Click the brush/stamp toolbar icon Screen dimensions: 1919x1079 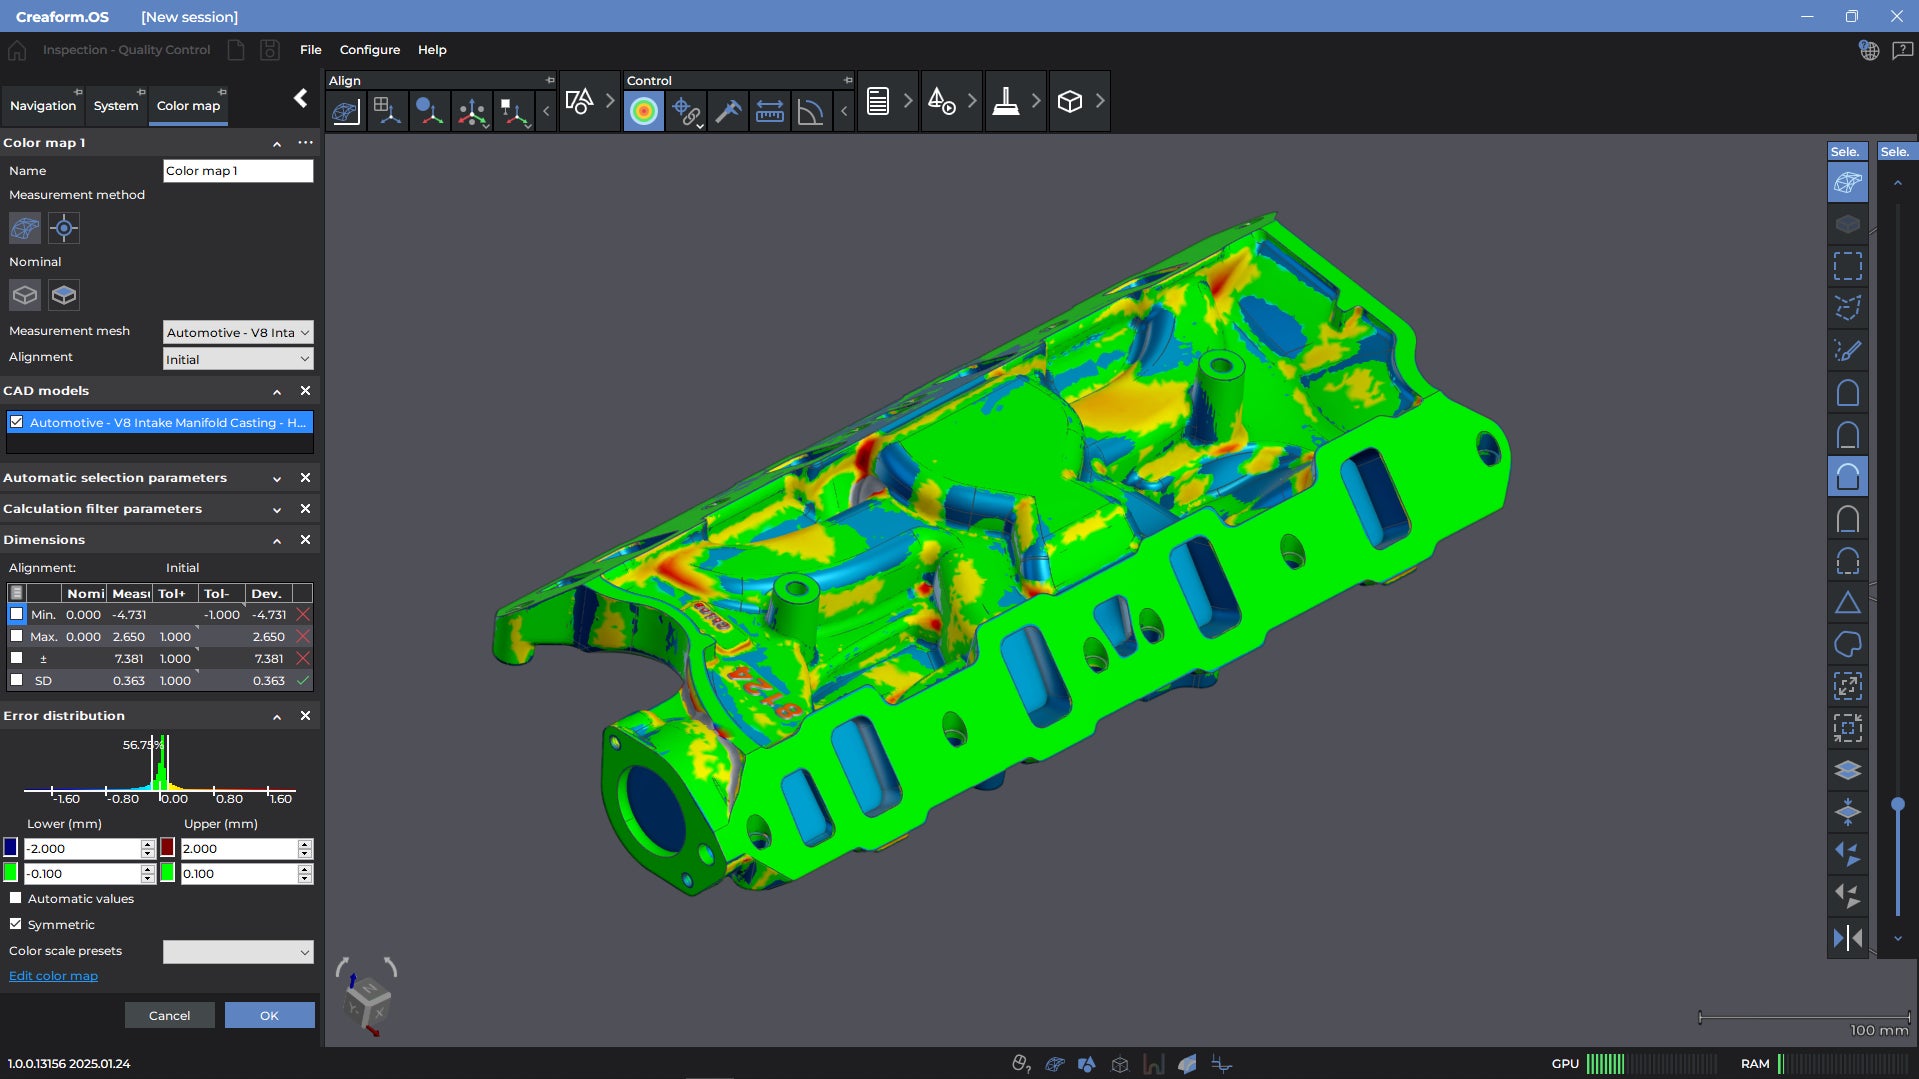[x=1006, y=101]
